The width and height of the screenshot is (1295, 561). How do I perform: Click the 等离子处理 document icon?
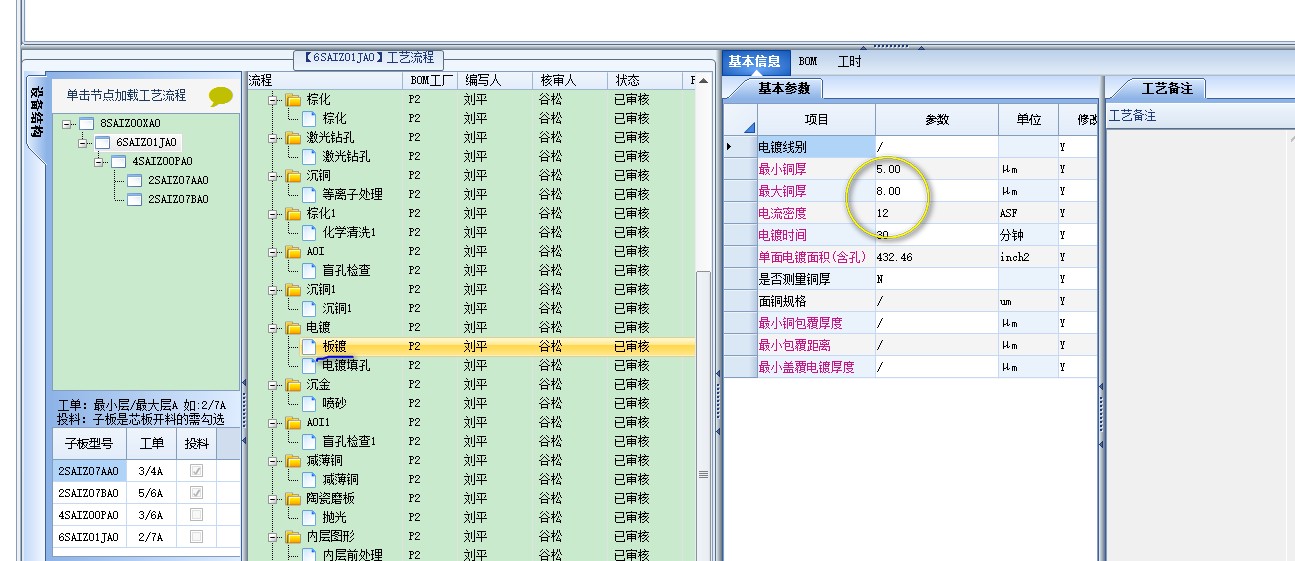coord(309,194)
